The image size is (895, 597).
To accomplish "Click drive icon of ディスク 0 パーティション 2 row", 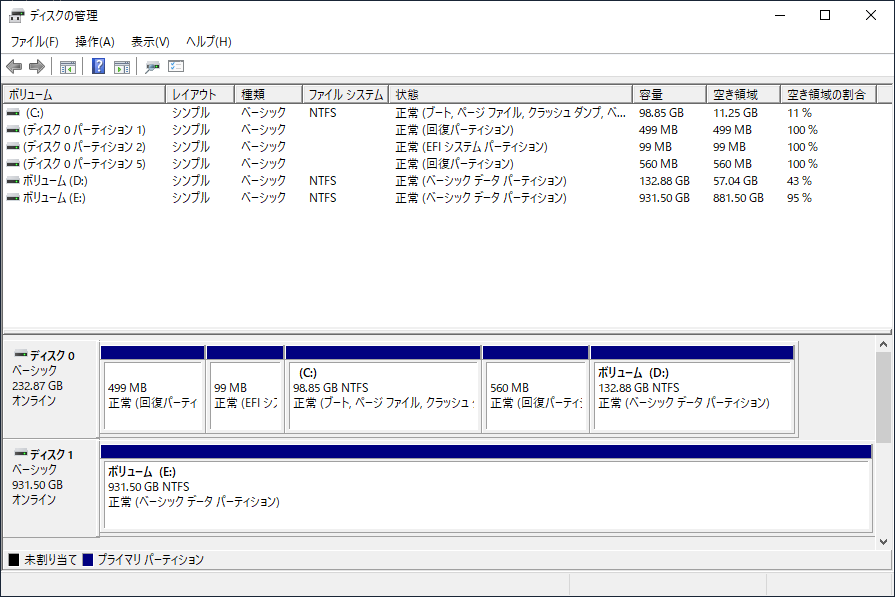I will click(13, 147).
